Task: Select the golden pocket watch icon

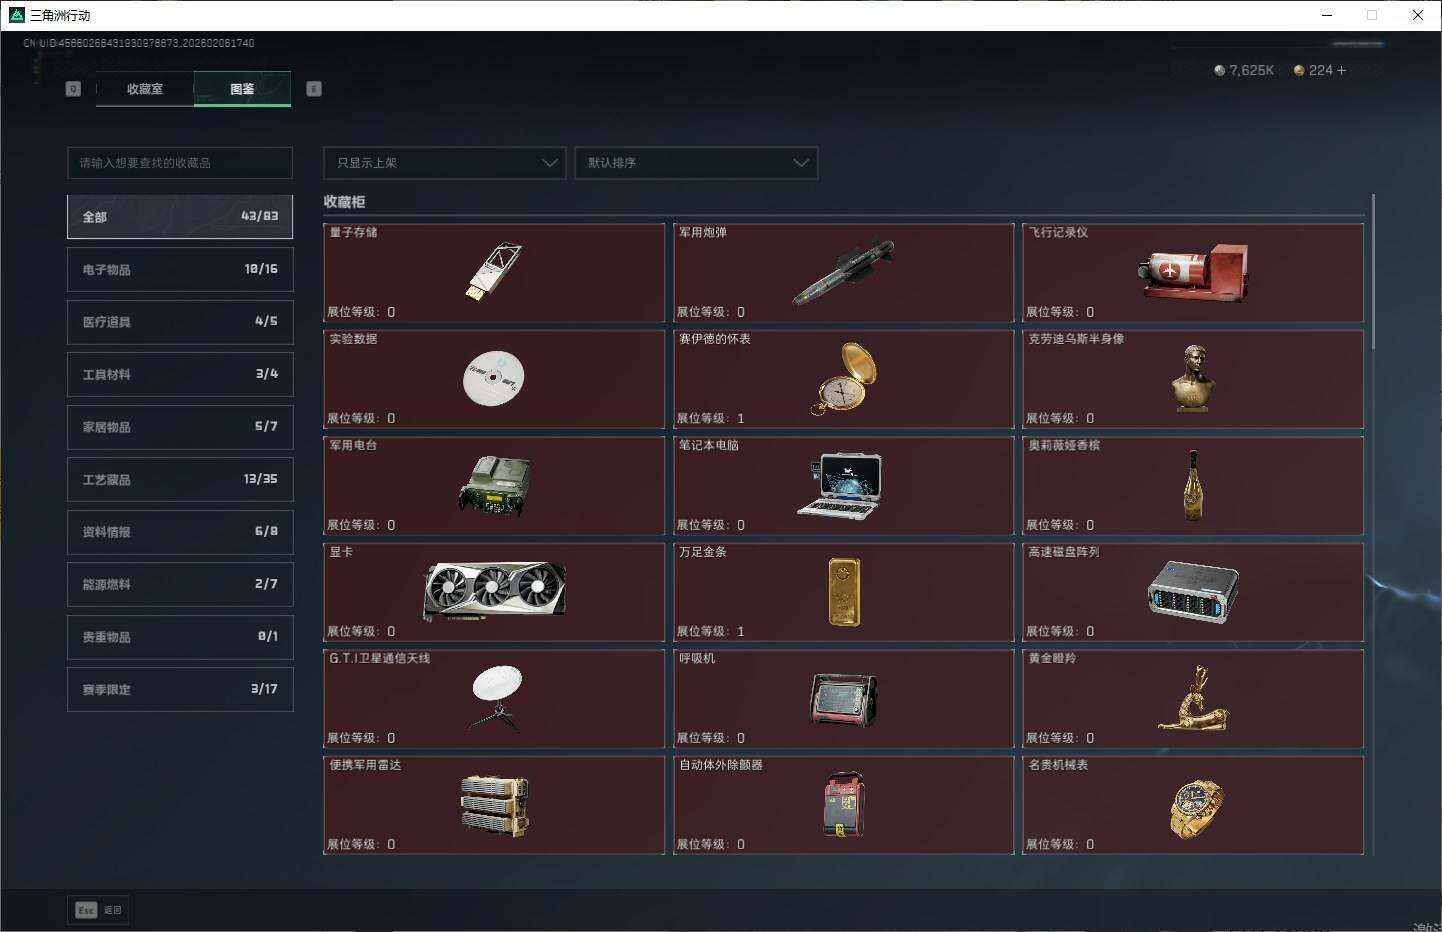Action: click(x=844, y=378)
